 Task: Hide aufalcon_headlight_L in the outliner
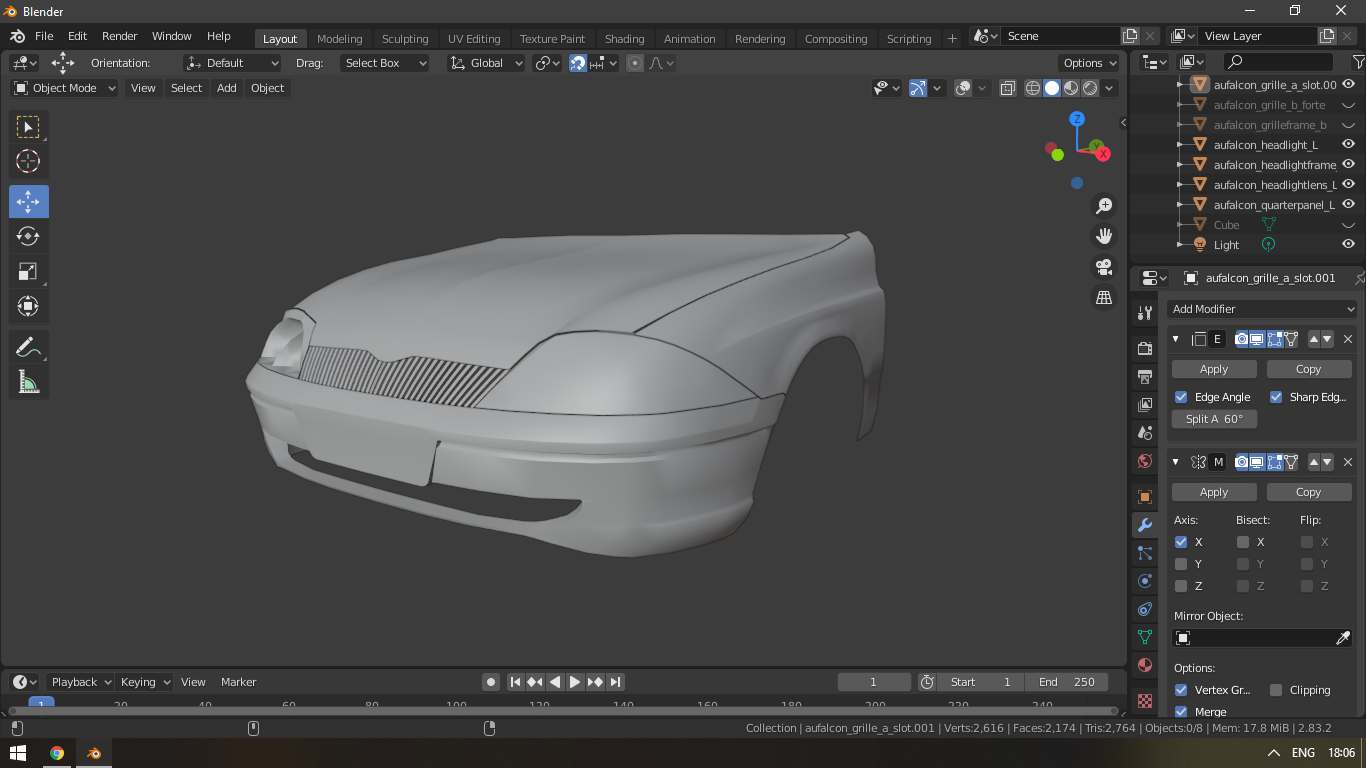coord(1348,145)
